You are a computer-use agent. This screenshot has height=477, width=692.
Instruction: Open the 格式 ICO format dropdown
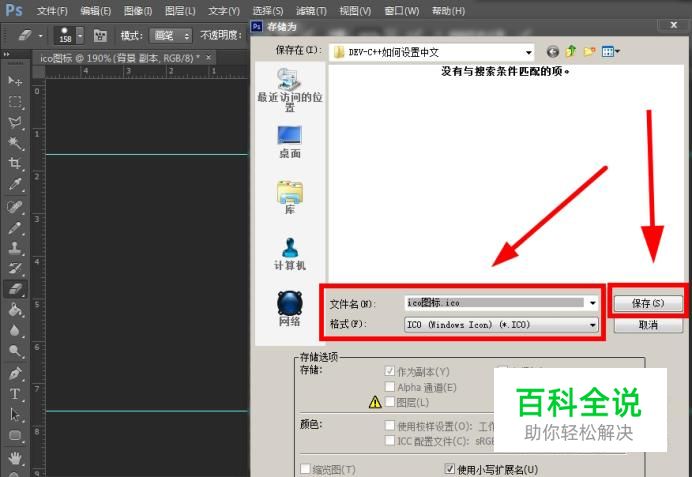(x=501, y=325)
